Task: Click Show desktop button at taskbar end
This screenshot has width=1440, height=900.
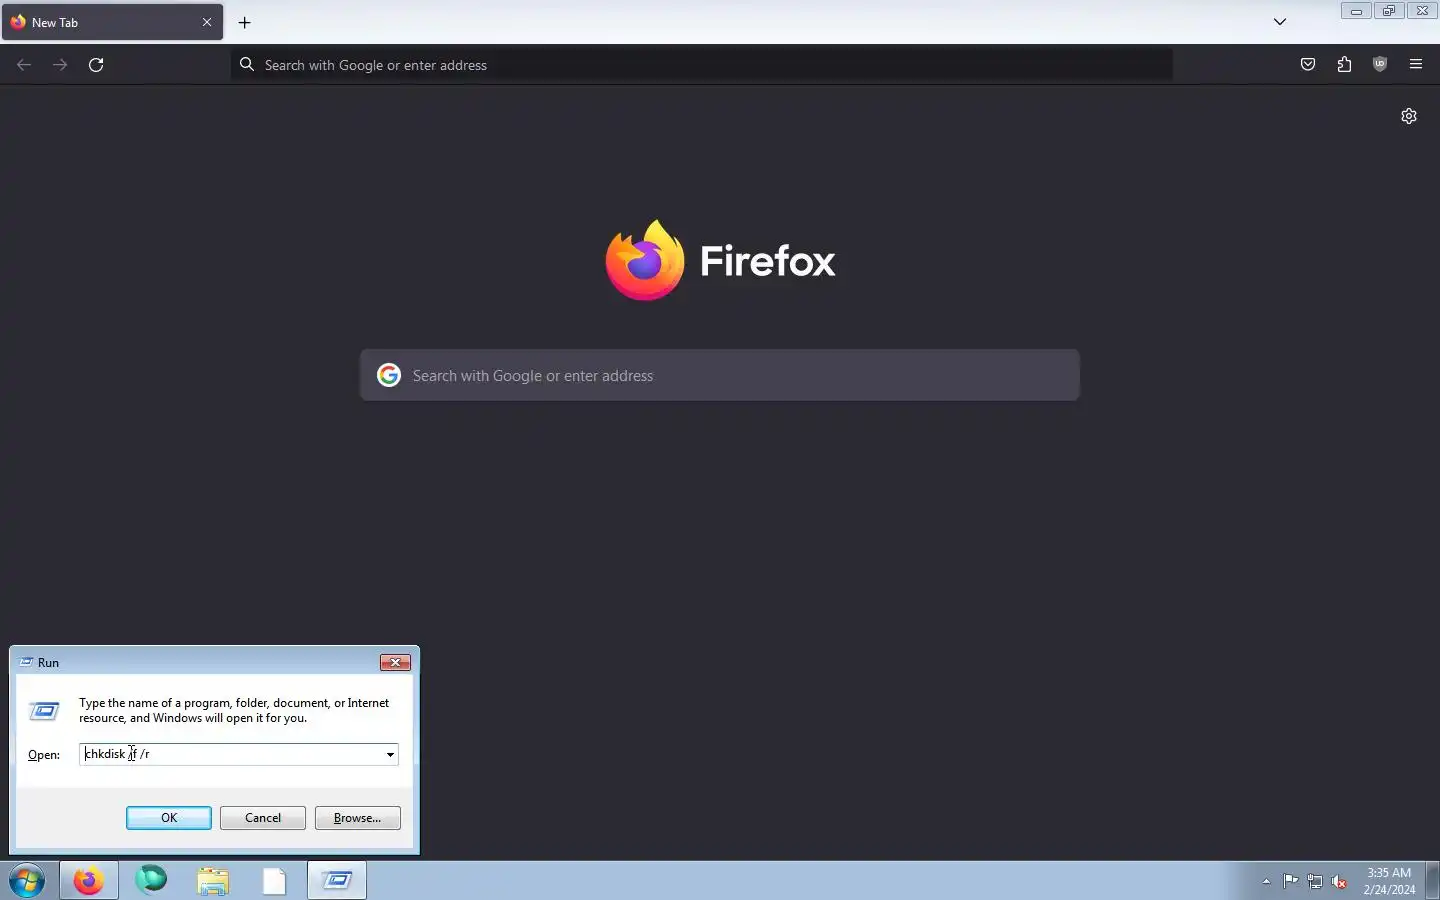Action: [1432, 881]
